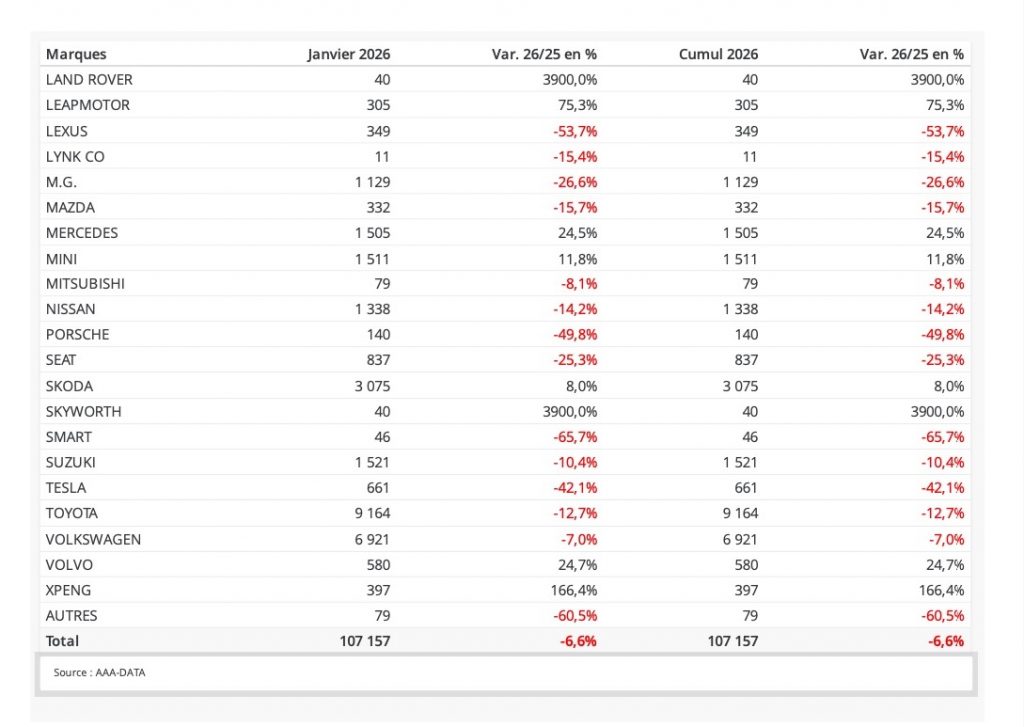The height and width of the screenshot is (727, 1024).
Task: Click the Janvier 2026 column header
Action: (x=348, y=54)
